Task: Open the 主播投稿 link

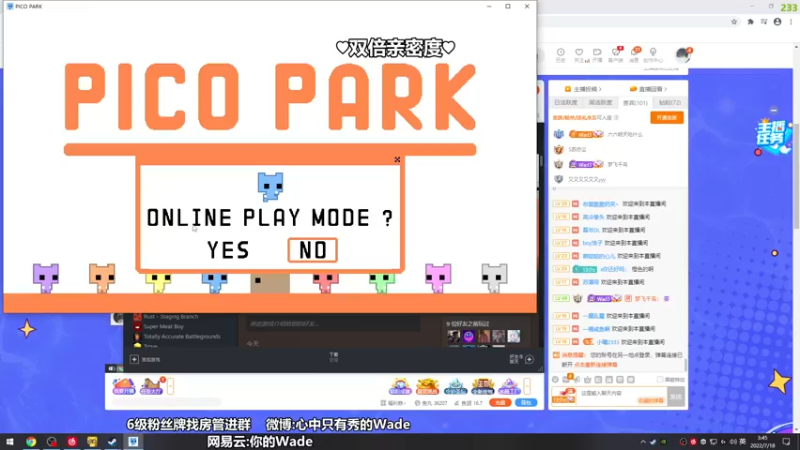Action: tap(582, 89)
